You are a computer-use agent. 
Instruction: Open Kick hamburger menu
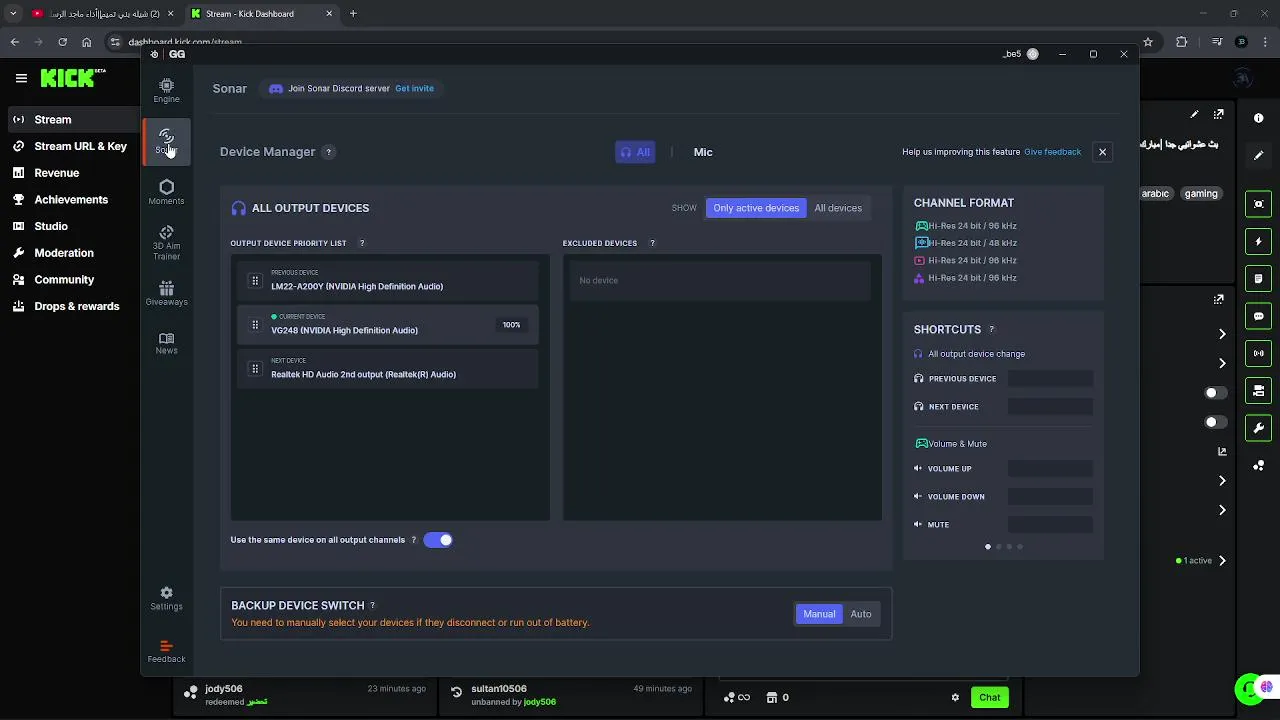tap(21, 78)
